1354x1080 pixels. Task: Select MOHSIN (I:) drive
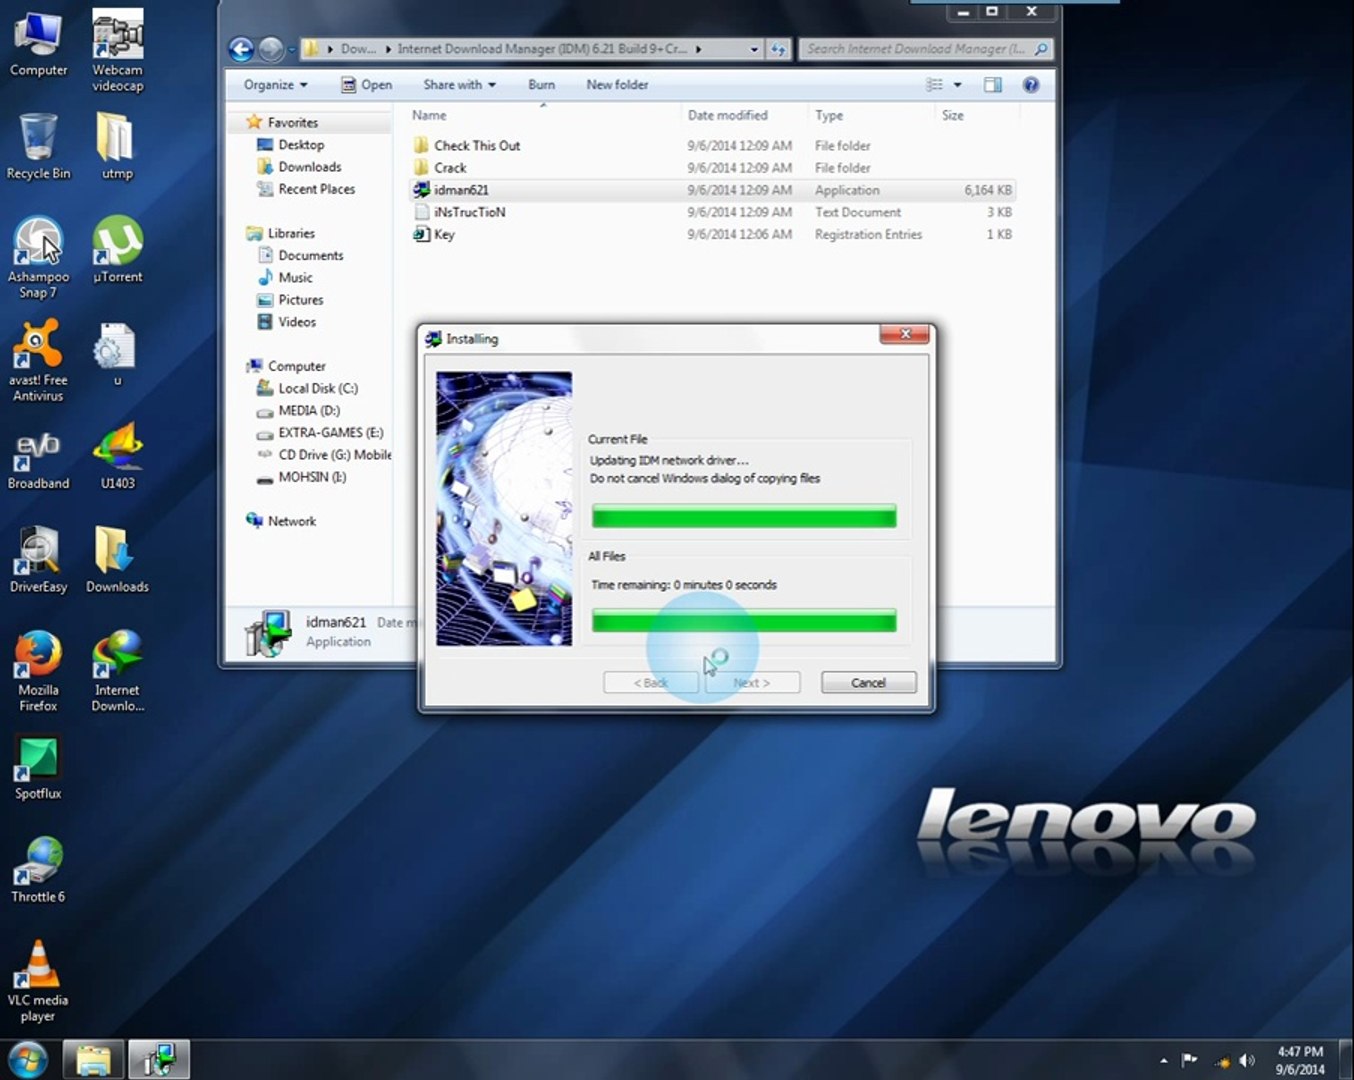311,478
